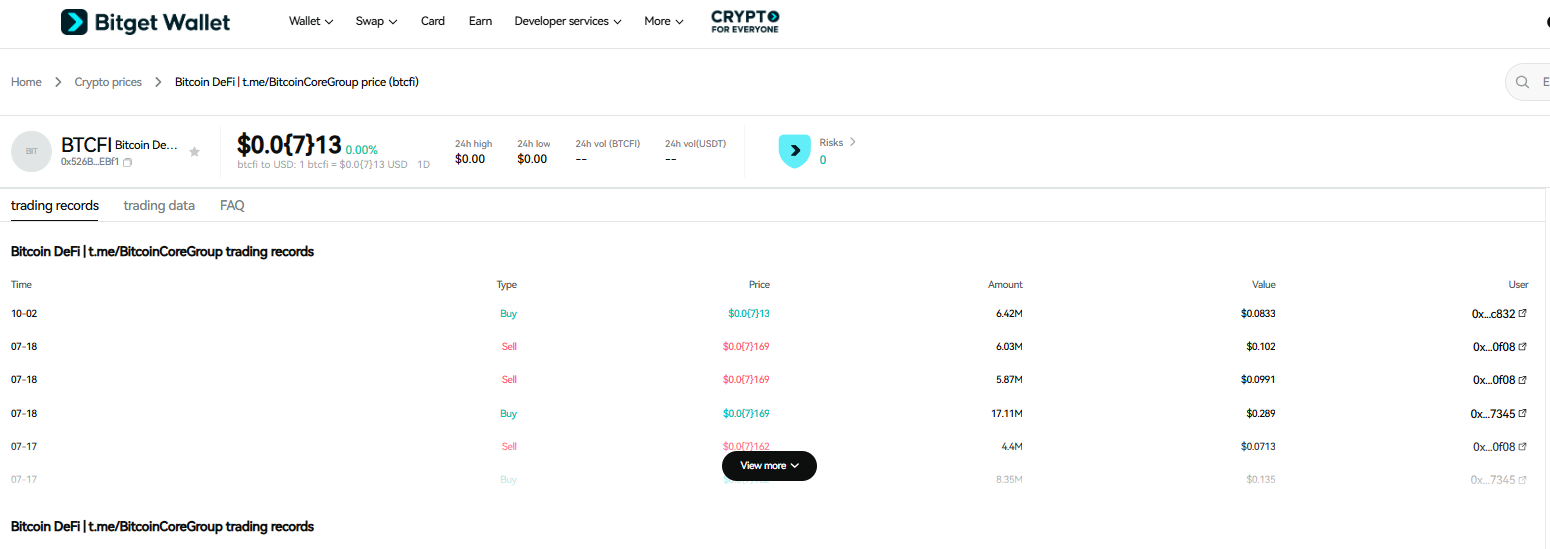This screenshot has height=549, width=1550.
Task: Open the external link for the 17.11M buy row
Action: pyautogui.click(x=1523, y=413)
